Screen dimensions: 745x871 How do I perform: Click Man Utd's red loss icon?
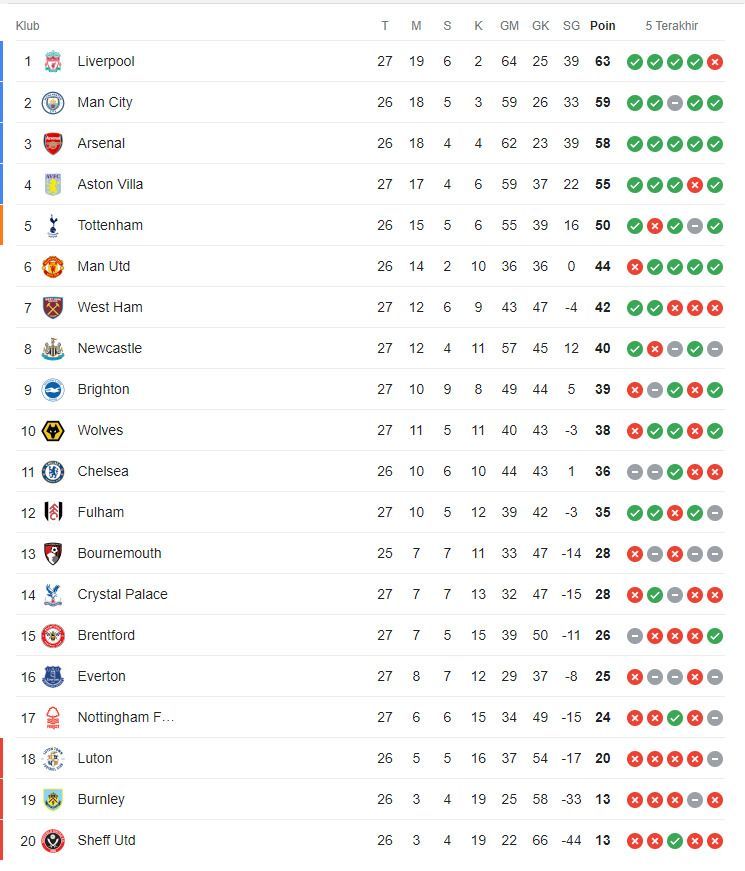point(635,267)
